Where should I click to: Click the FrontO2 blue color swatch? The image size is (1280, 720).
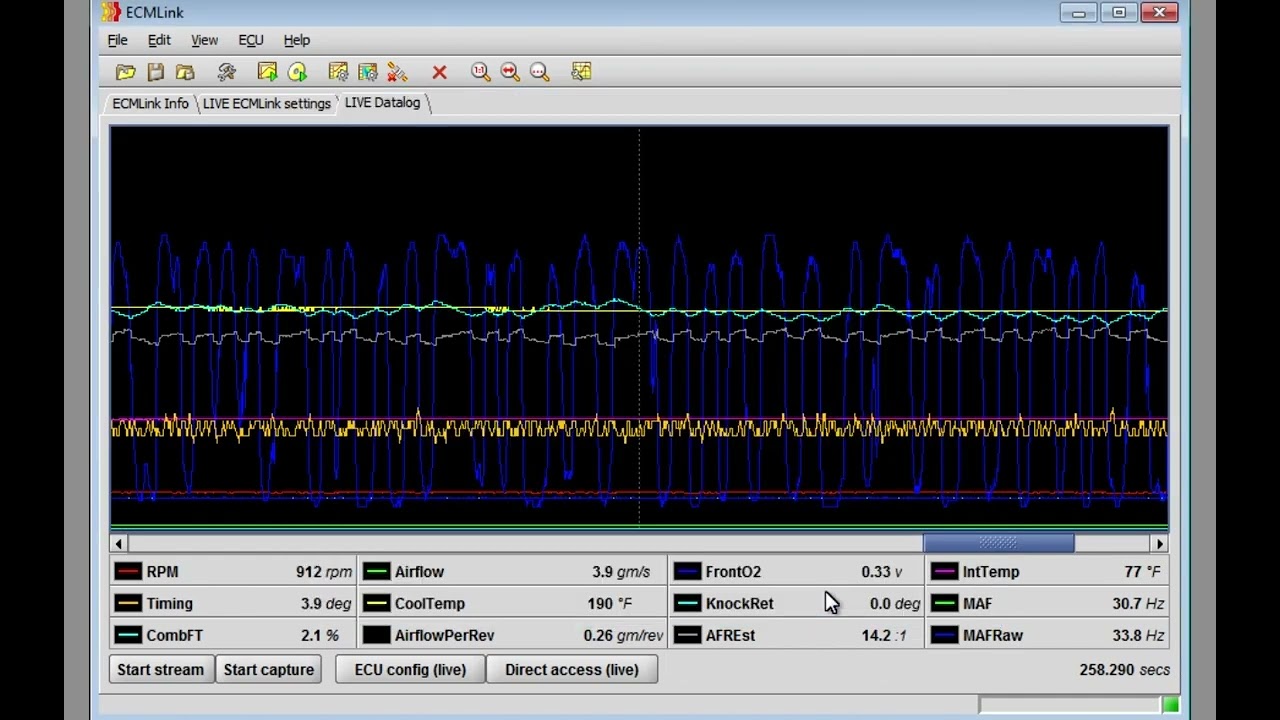[x=687, y=572]
